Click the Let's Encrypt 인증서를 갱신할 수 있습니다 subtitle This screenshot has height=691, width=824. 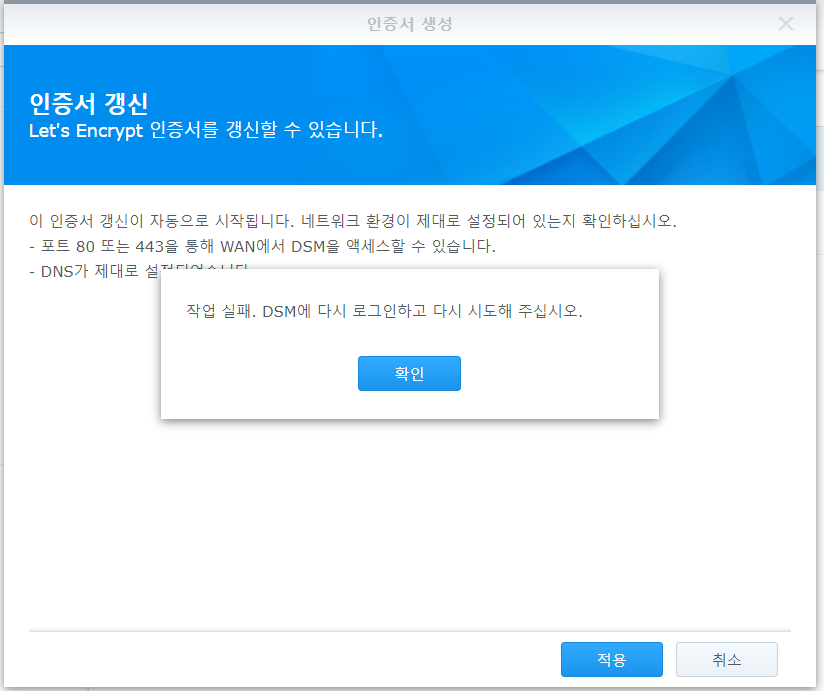pyautogui.click(x=205, y=130)
